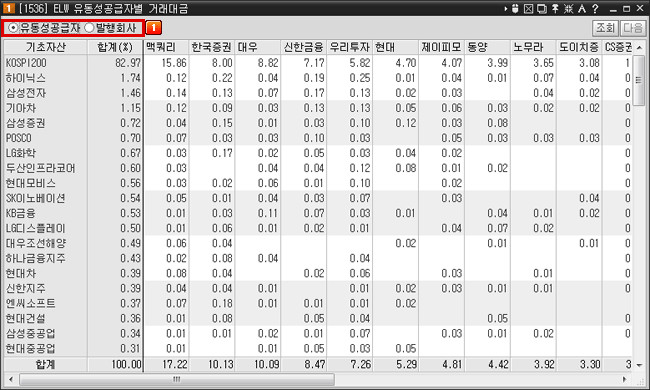650x390 pixels.
Task: Click the vertical scrollbar up arrow
Action: click(640, 47)
